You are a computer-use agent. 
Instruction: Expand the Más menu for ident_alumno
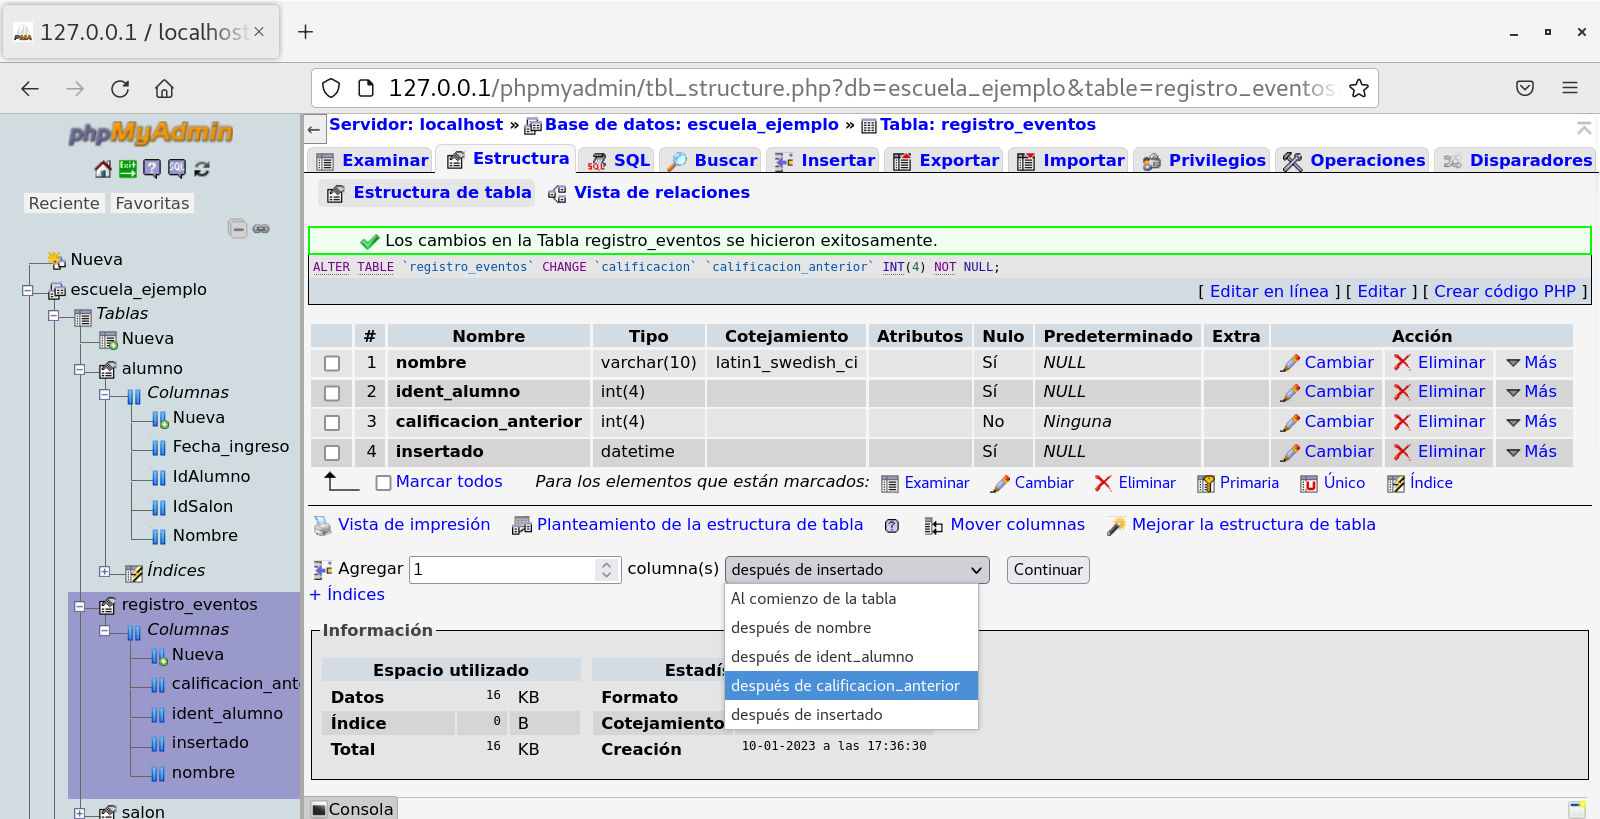pos(1531,392)
